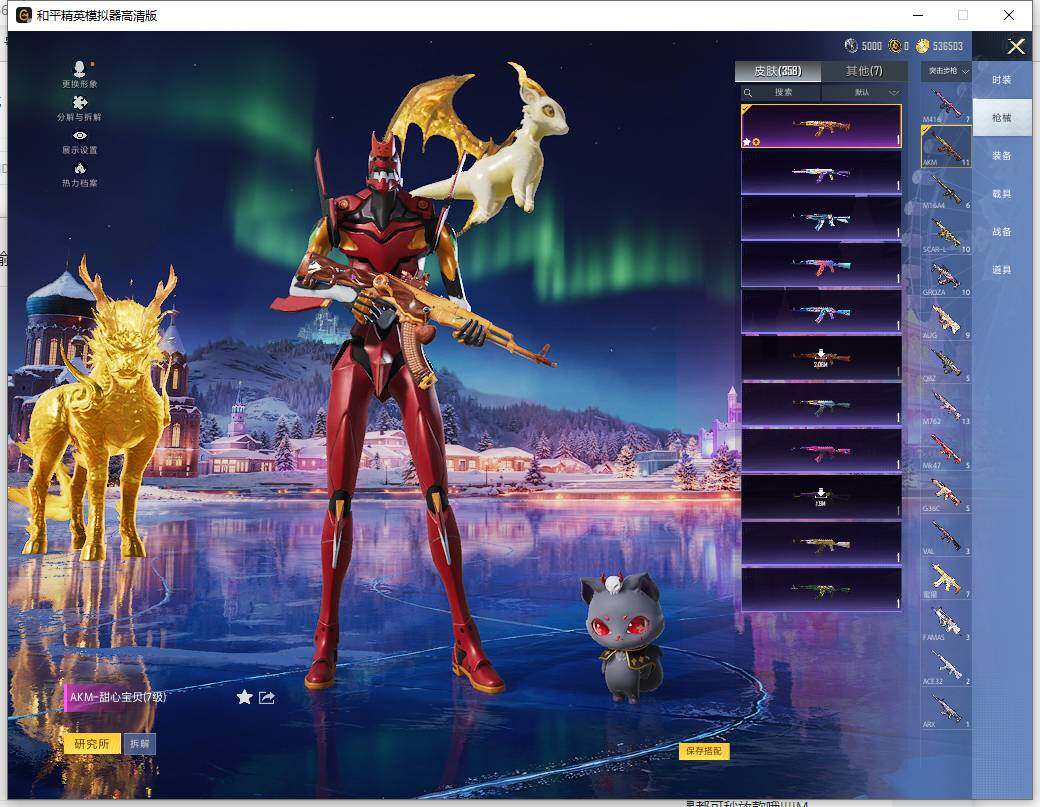Open the 装备 category tab
This screenshot has height=807, width=1040.
click(1002, 156)
